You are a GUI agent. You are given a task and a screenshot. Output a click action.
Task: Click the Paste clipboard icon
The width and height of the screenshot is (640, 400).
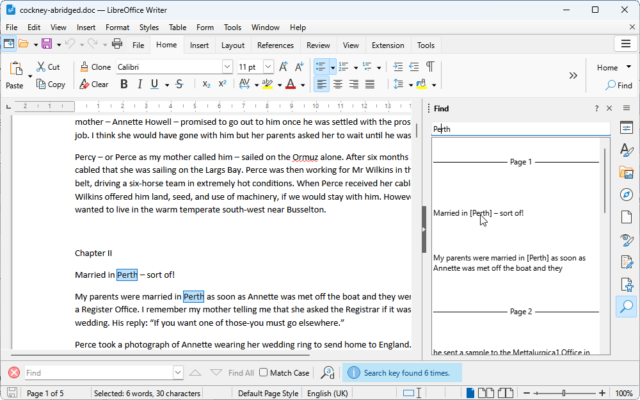[x=16, y=69]
